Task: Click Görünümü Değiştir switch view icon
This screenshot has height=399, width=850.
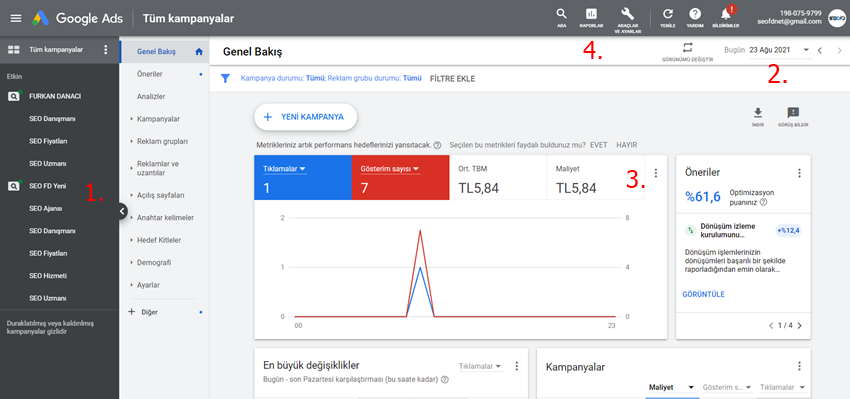Action: click(x=687, y=47)
